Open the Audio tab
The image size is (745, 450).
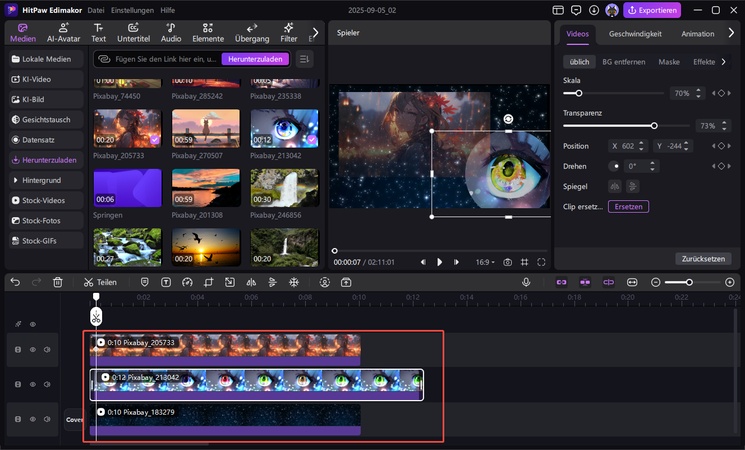click(x=171, y=33)
